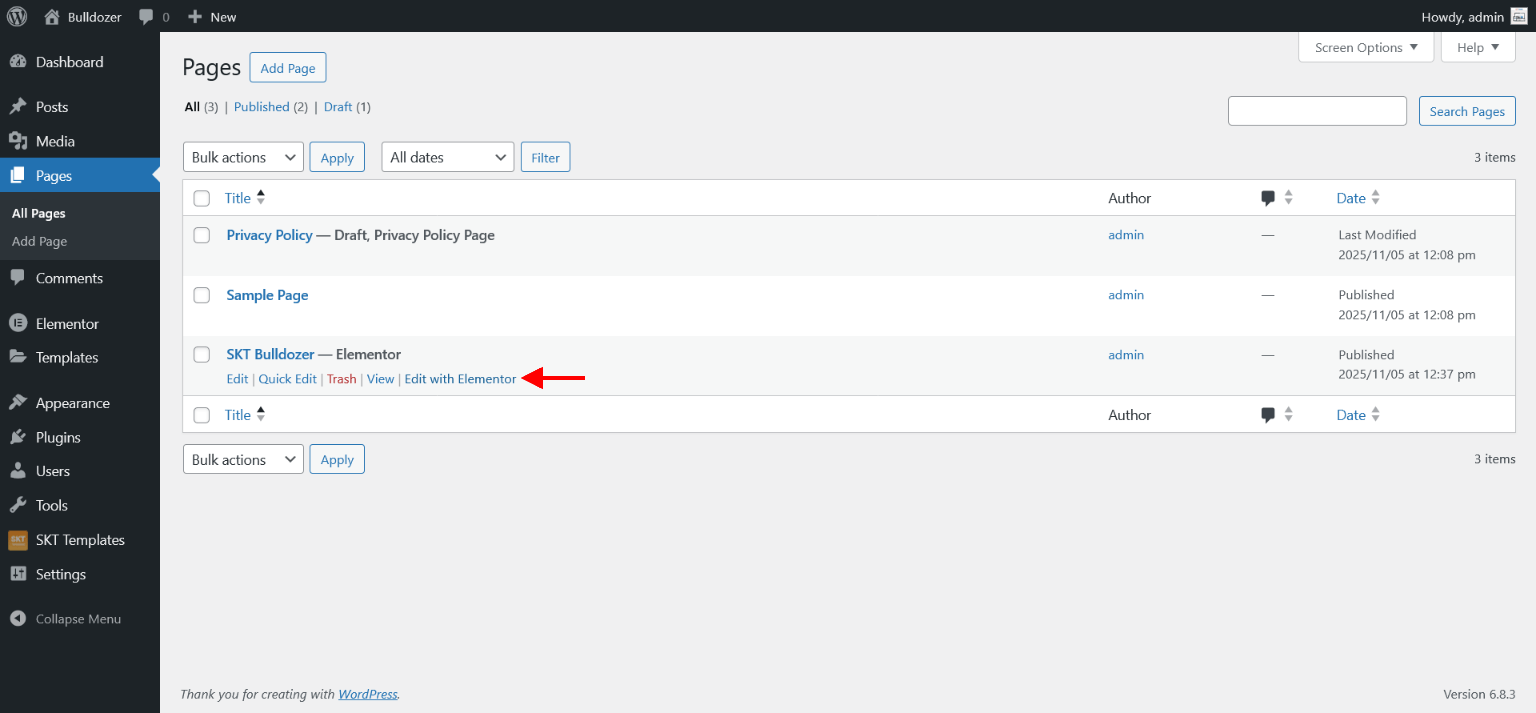Open the top Bulk actions dropdown
The width and height of the screenshot is (1536, 713).
243,157
